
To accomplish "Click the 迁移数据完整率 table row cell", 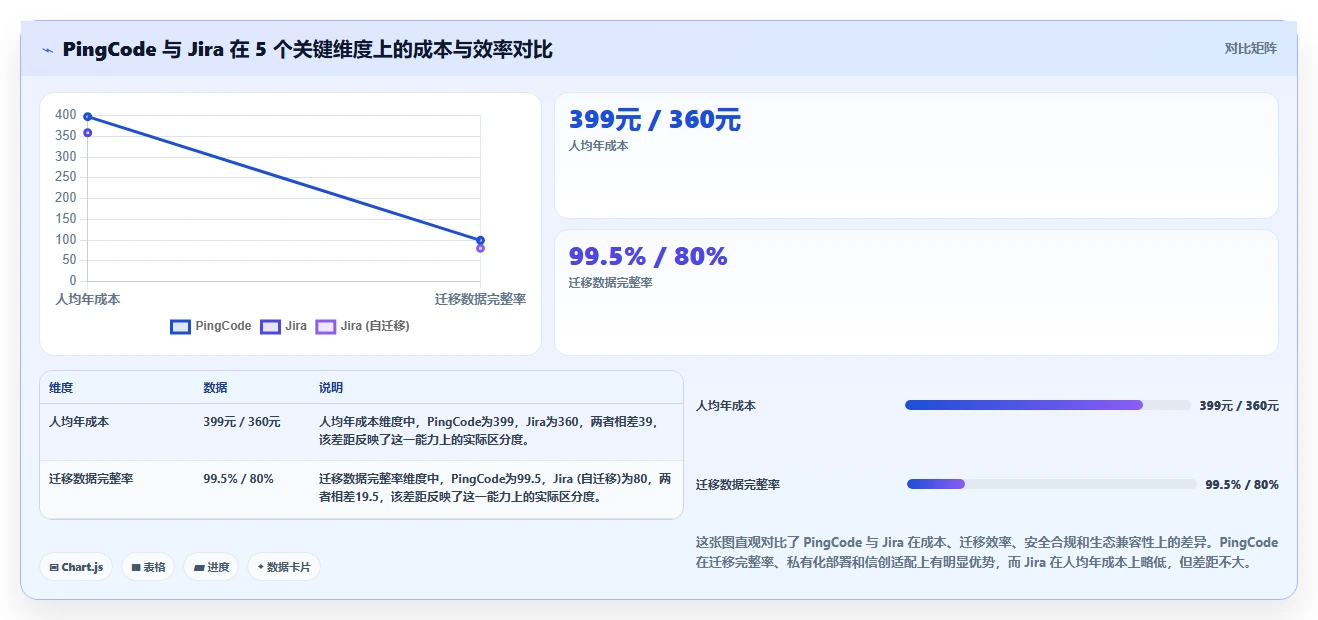I will click(x=91, y=479).
